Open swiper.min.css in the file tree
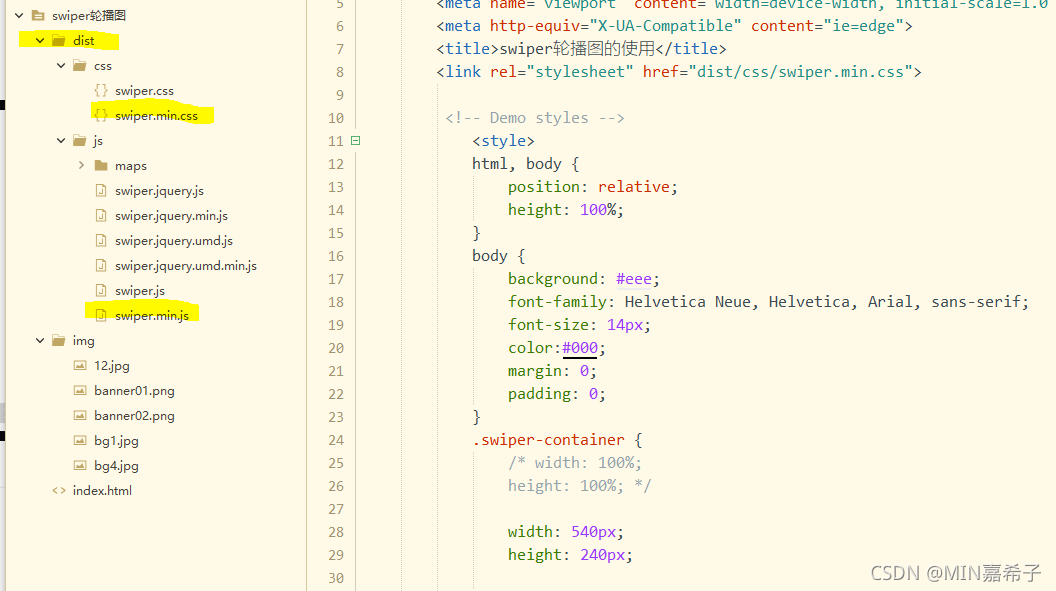Viewport: 1056px width, 591px height. pos(156,115)
